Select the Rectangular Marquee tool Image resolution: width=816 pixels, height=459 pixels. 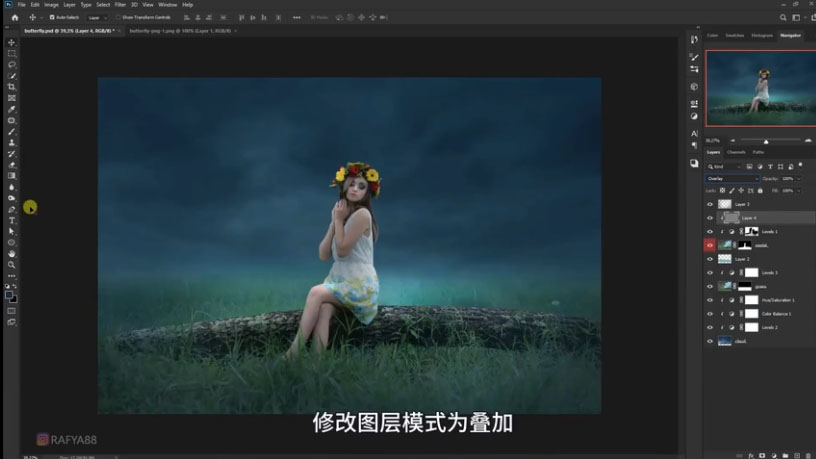pos(11,54)
